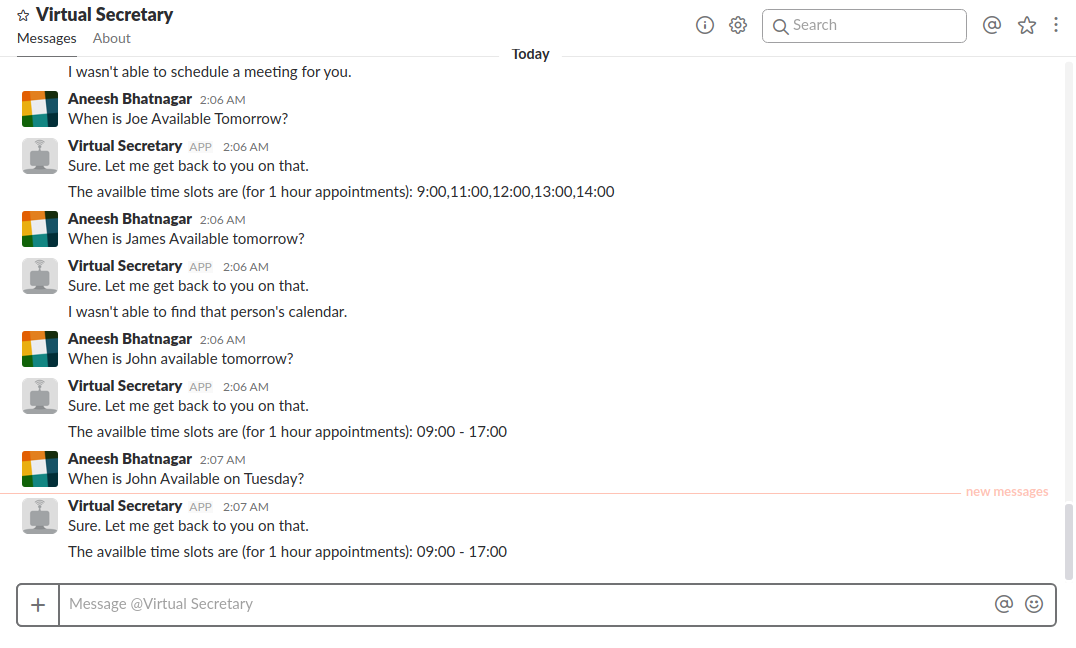Switch to the About tab
Viewport: 1076px width, 648px height.
pyautogui.click(x=112, y=38)
